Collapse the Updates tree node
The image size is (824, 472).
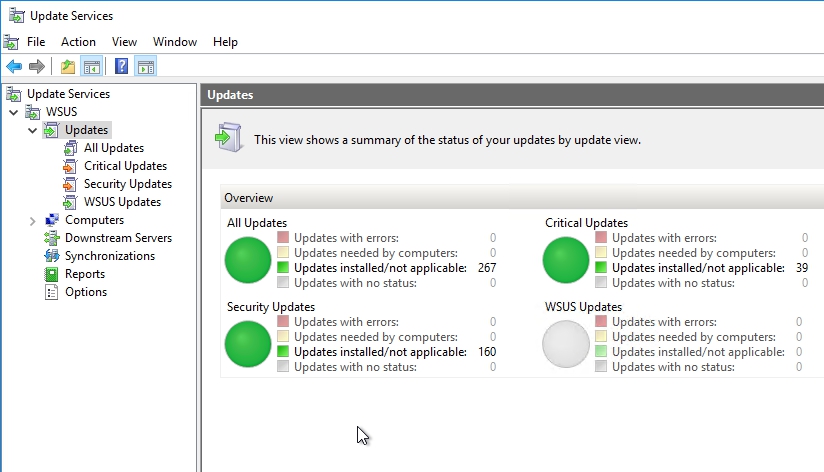[x=33, y=131]
